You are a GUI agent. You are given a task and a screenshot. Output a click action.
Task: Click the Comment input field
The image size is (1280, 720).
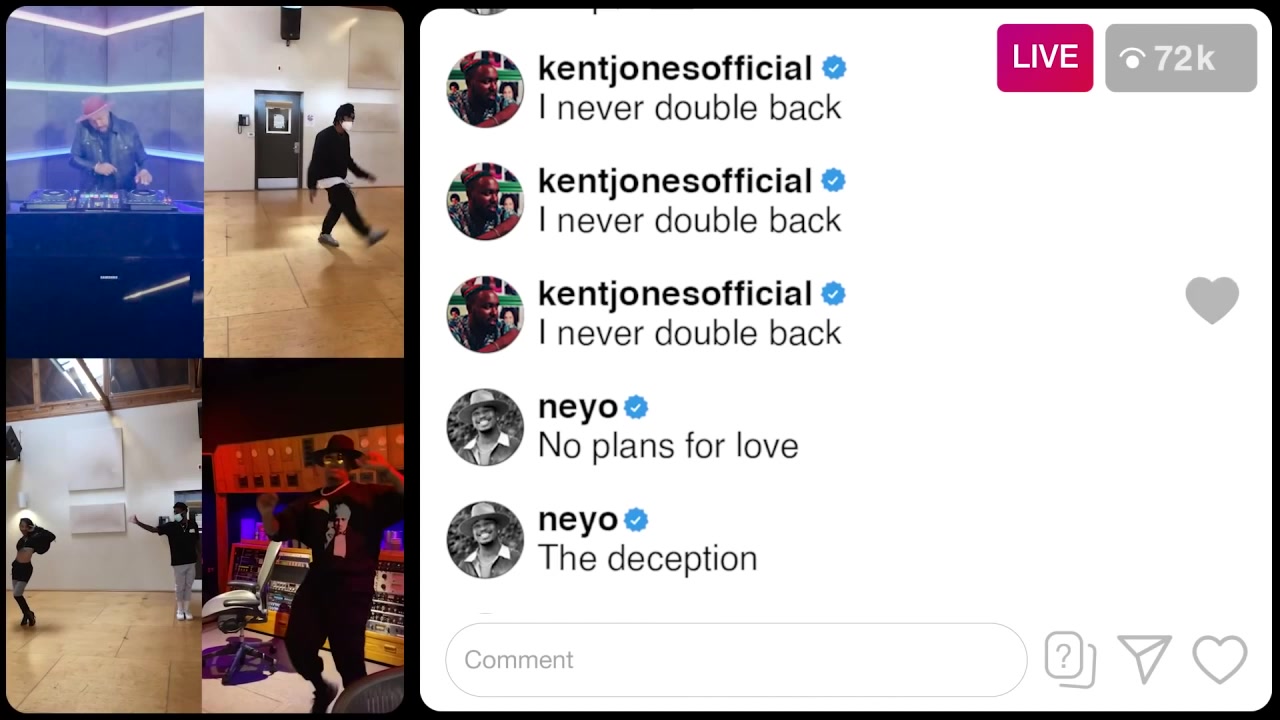(x=736, y=659)
